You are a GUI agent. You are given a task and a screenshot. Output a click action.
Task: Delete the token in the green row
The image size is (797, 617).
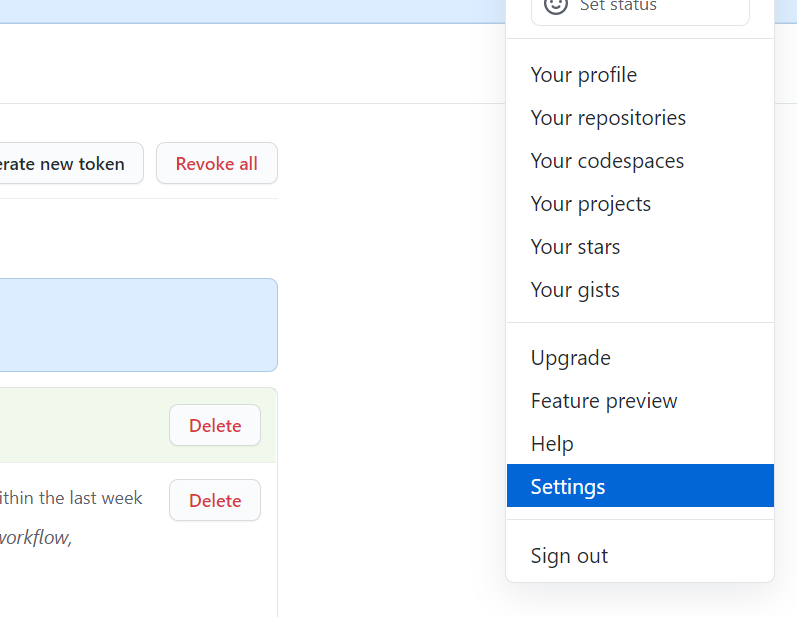coord(215,425)
